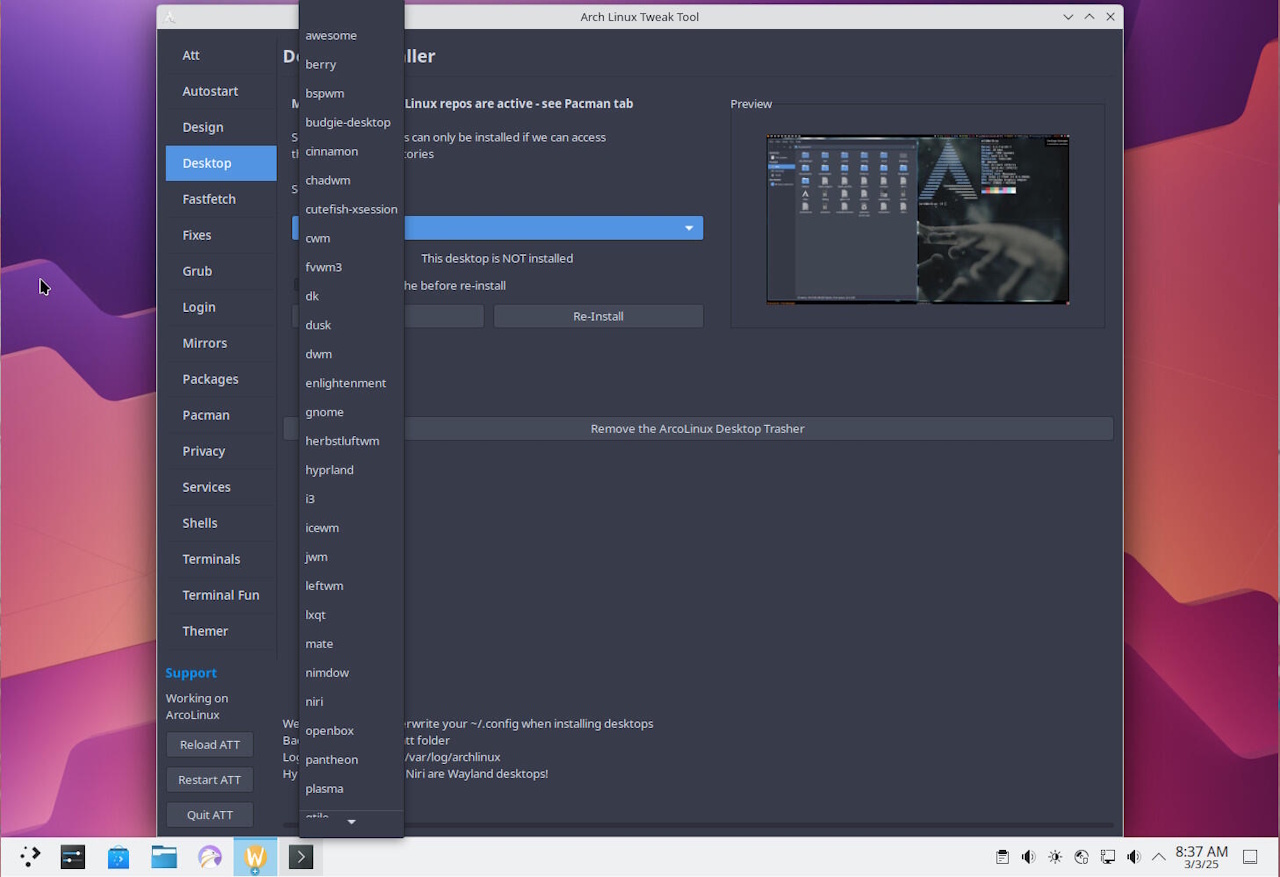This screenshot has height=877, width=1280.
Task: Switch to the Pacman sidebar tab
Action: (x=206, y=415)
